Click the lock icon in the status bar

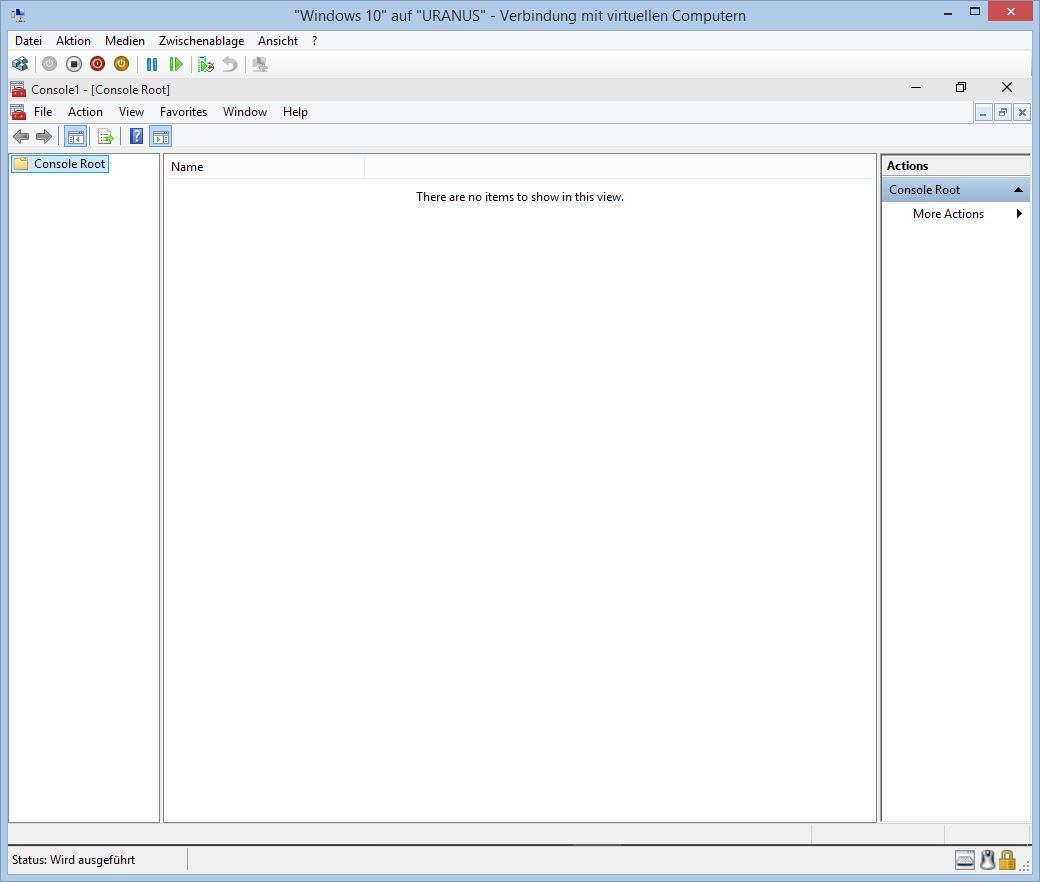(x=1007, y=860)
